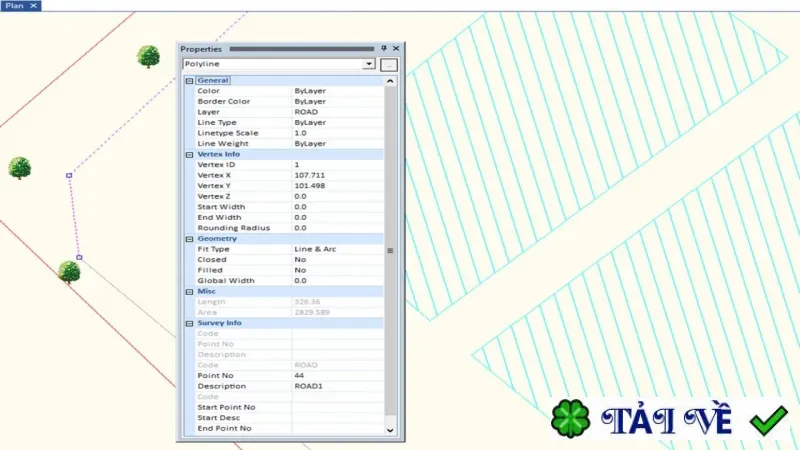
Task: Edit the Vertex Z value
Action: point(338,196)
